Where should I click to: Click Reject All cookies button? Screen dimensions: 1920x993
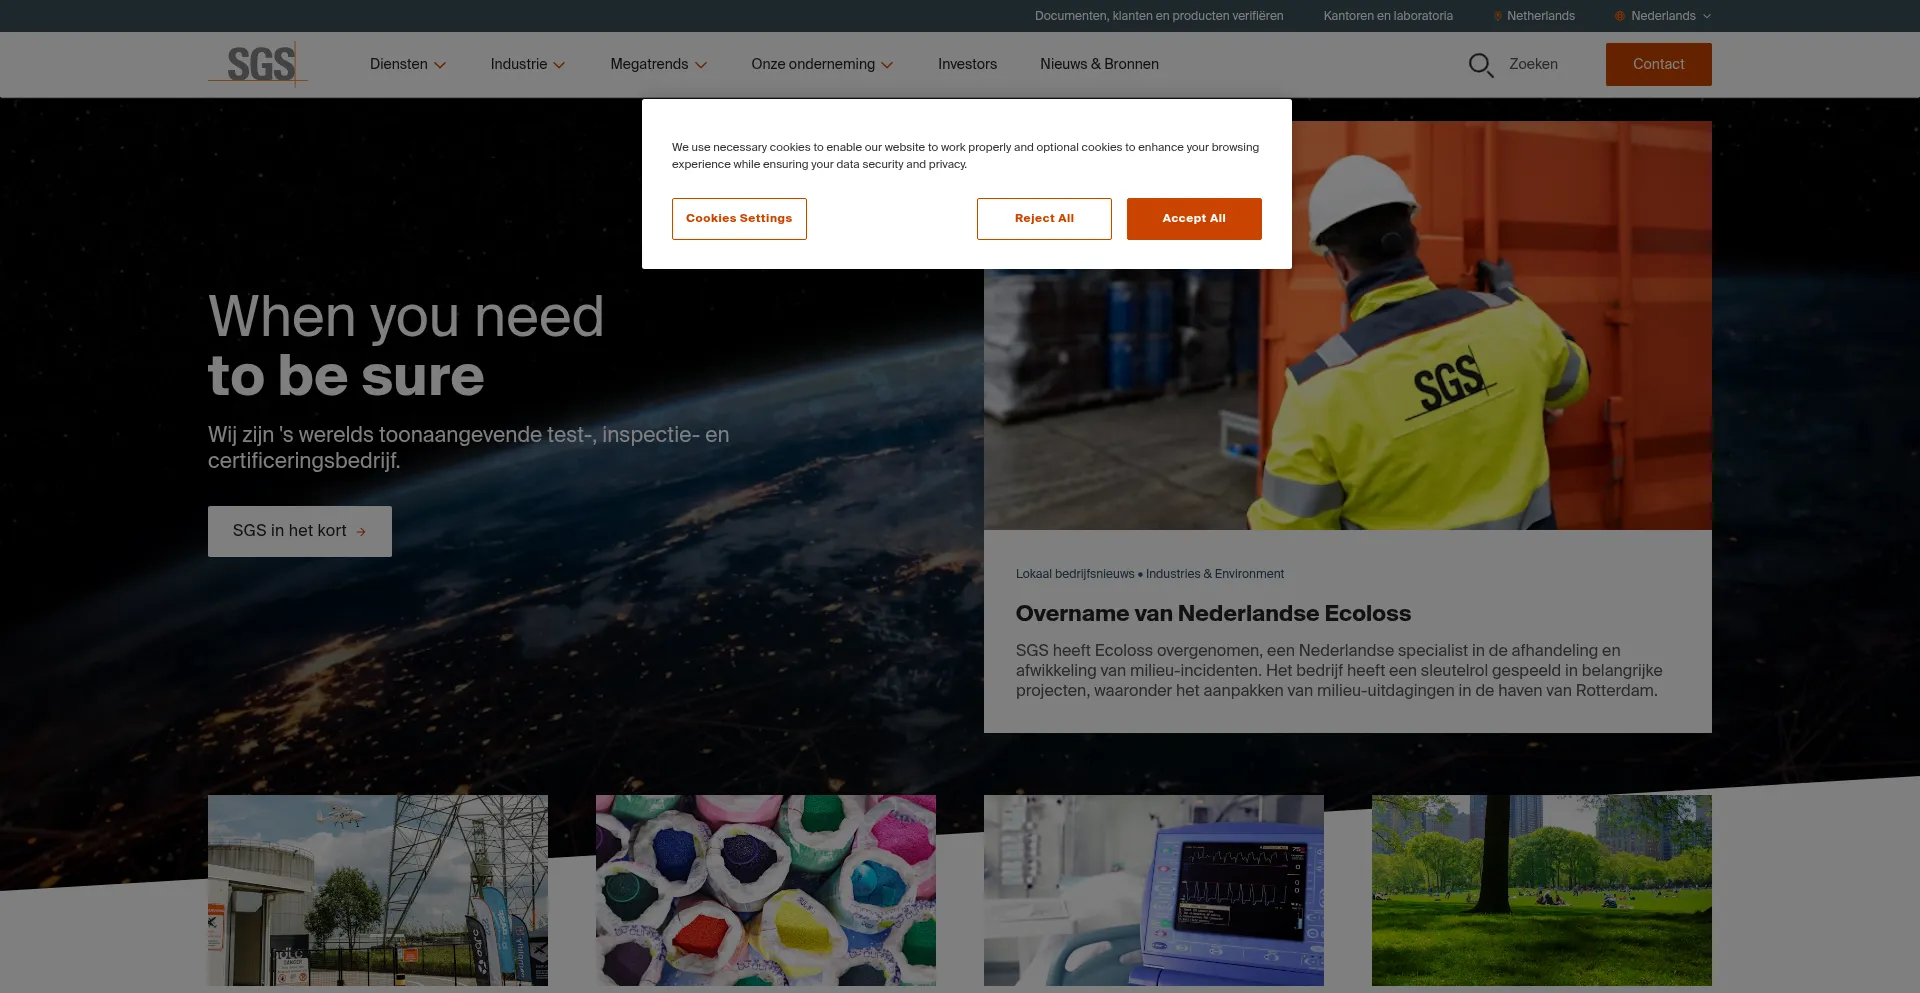1044,219
